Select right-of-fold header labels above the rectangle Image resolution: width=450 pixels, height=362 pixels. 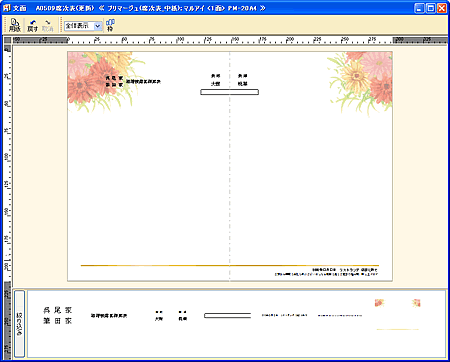[243, 80]
